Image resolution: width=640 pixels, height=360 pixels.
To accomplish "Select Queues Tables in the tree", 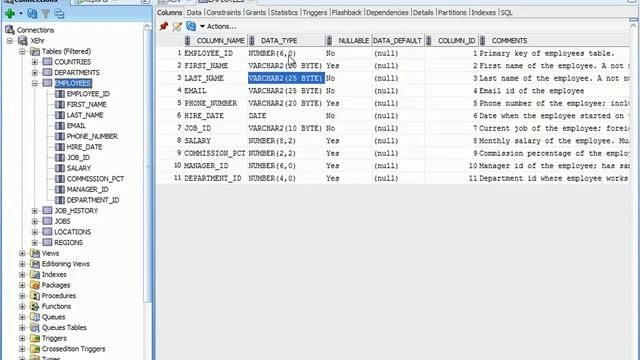I will pos(64,327).
